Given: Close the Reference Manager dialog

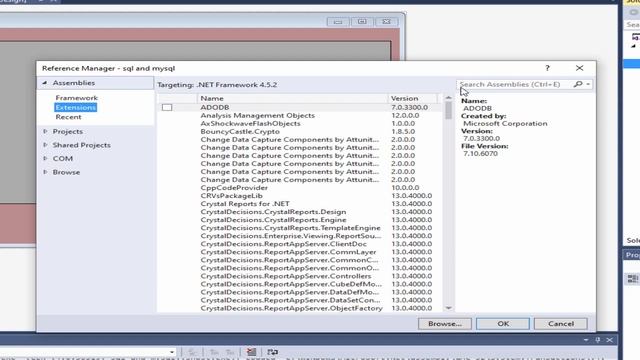Looking at the screenshot, I should pos(580,68).
